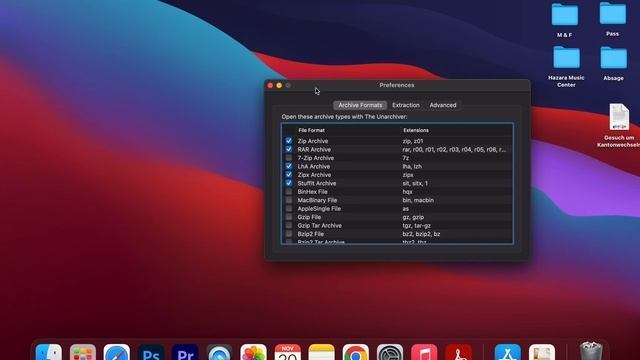This screenshot has height=360, width=640.
Task: Select the Pass desktop folder
Action: [613, 13]
